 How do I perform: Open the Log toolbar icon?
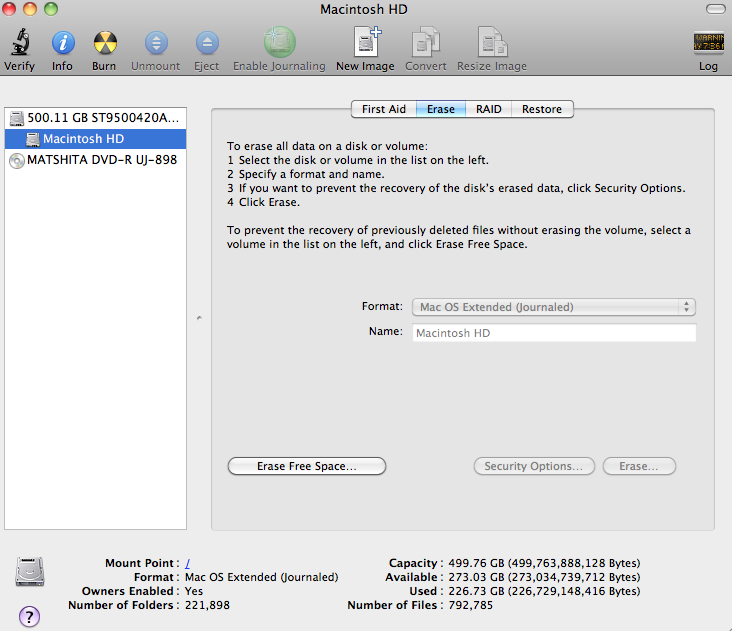click(x=708, y=42)
